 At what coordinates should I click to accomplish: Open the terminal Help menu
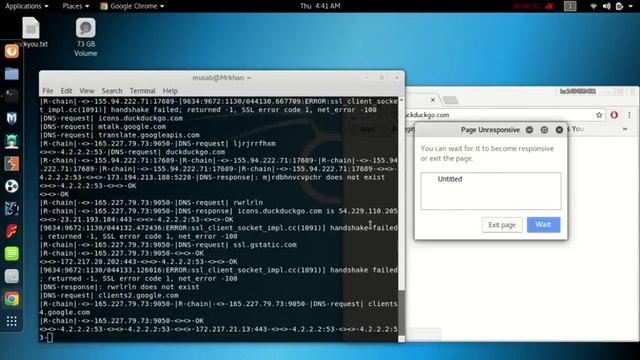(x=170, y=91)
